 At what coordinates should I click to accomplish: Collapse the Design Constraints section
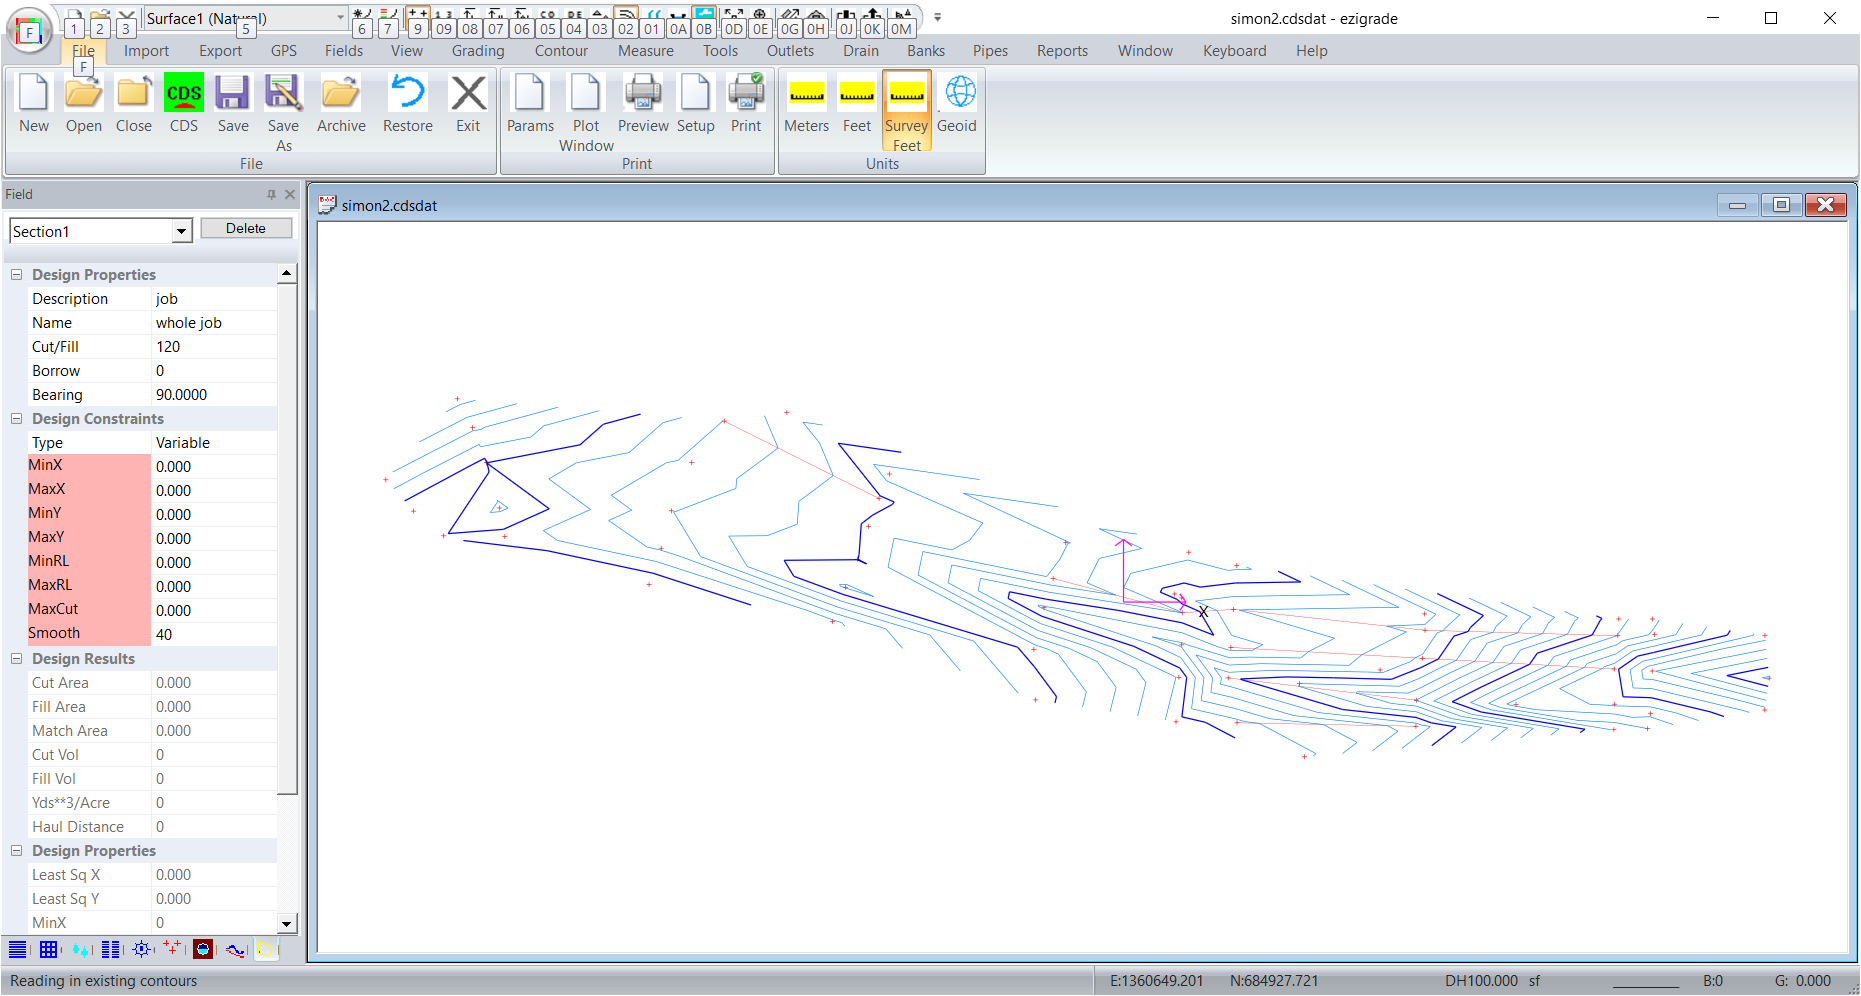click(16, 419)
